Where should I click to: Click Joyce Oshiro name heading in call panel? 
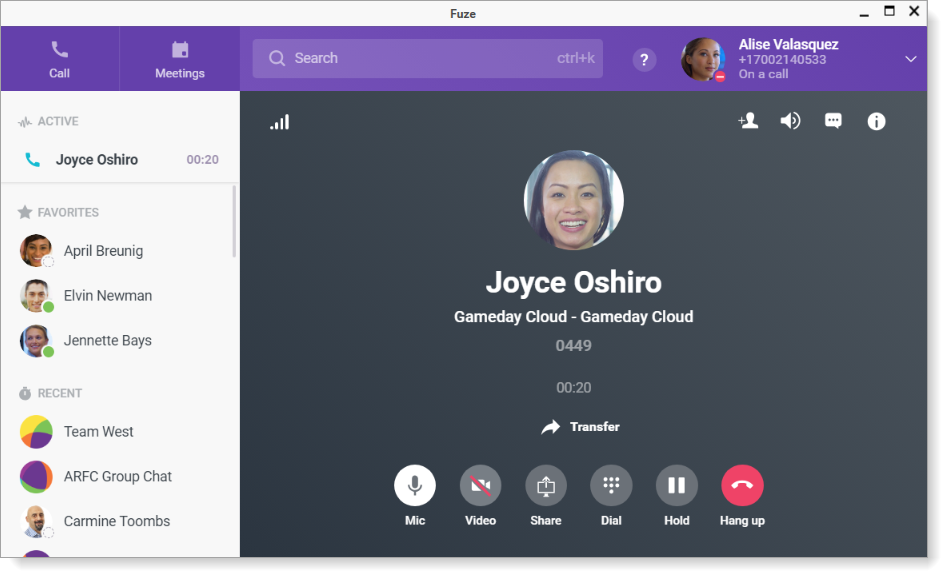[x=574, y=282]
